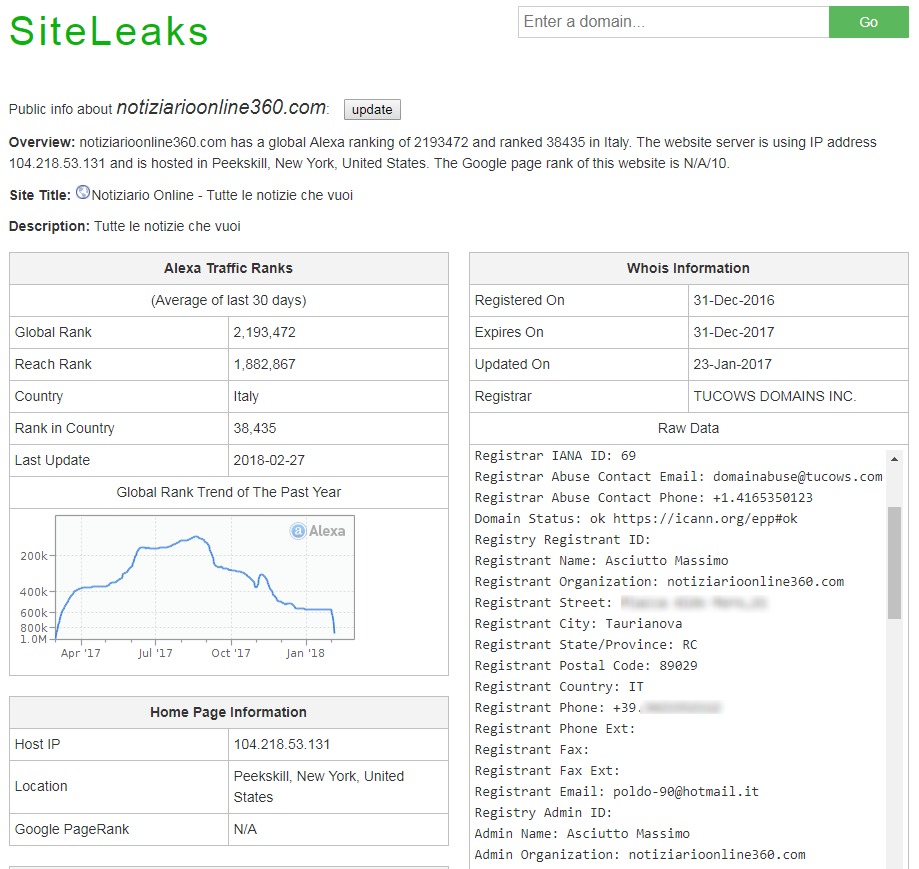
Task: Click the Registrar Abuse Contact Phone line
Action: (x=644, y=498)
